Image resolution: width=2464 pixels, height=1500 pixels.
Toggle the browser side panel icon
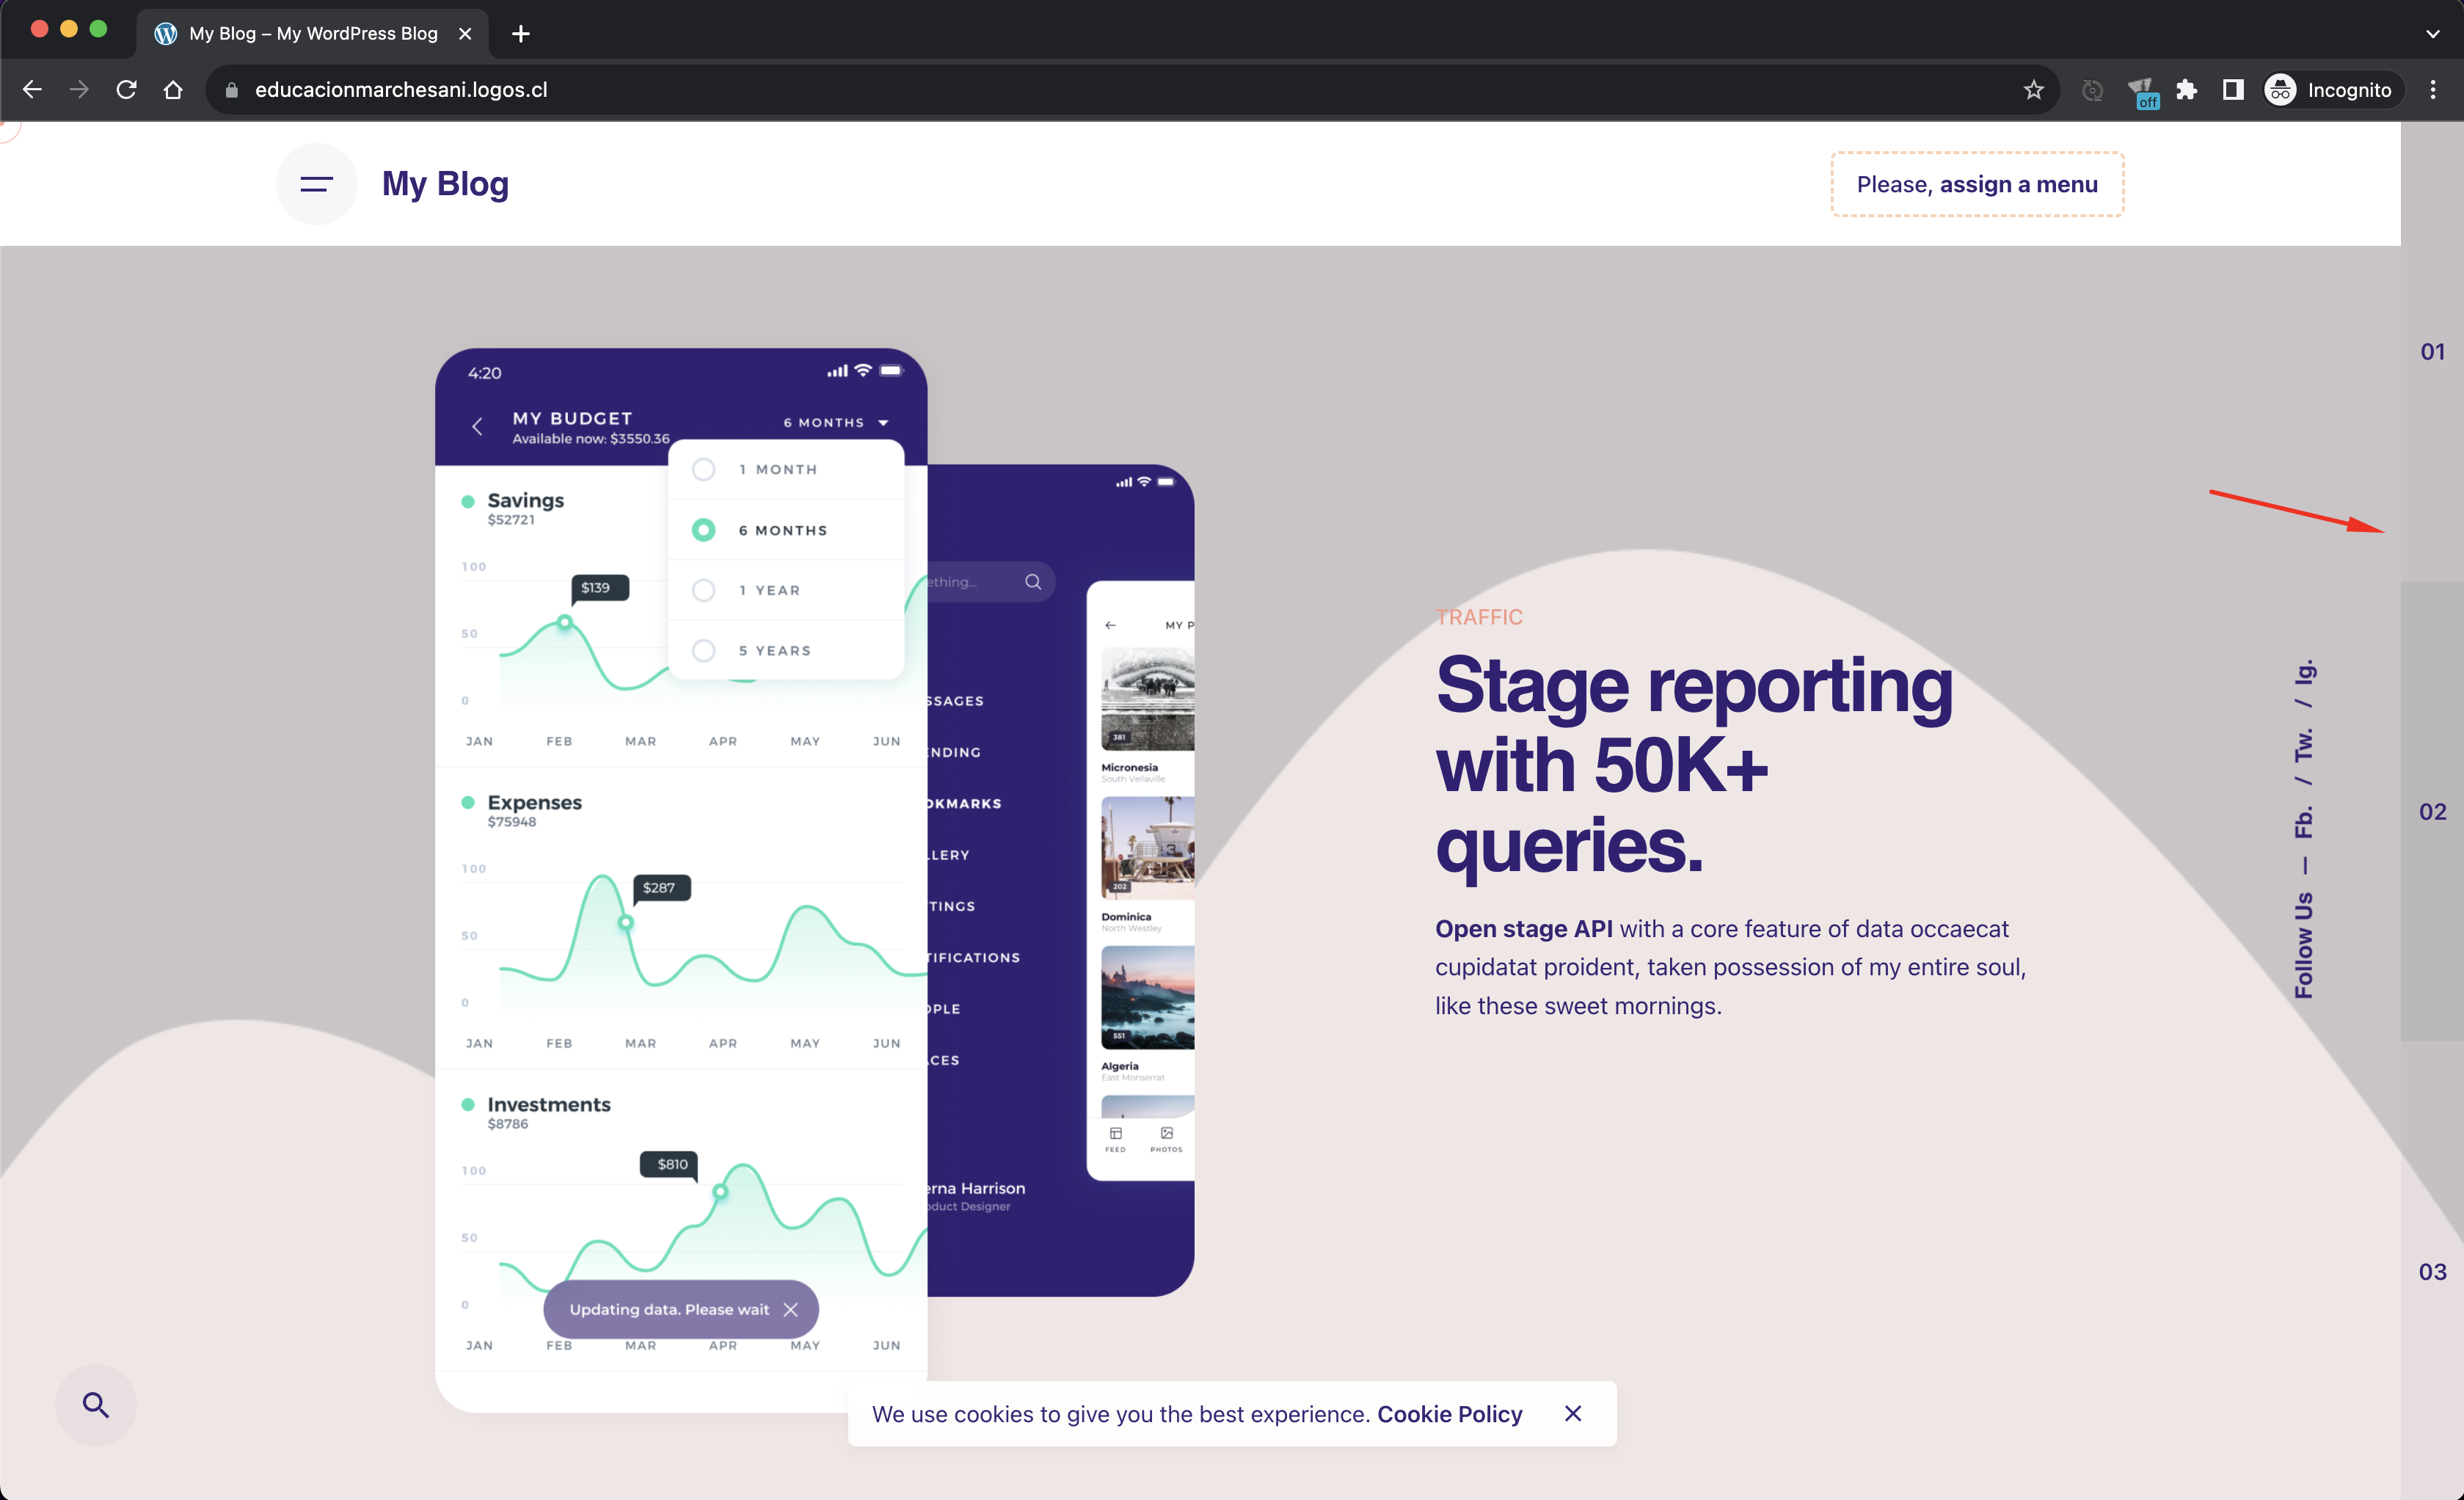pos(2233,90)
